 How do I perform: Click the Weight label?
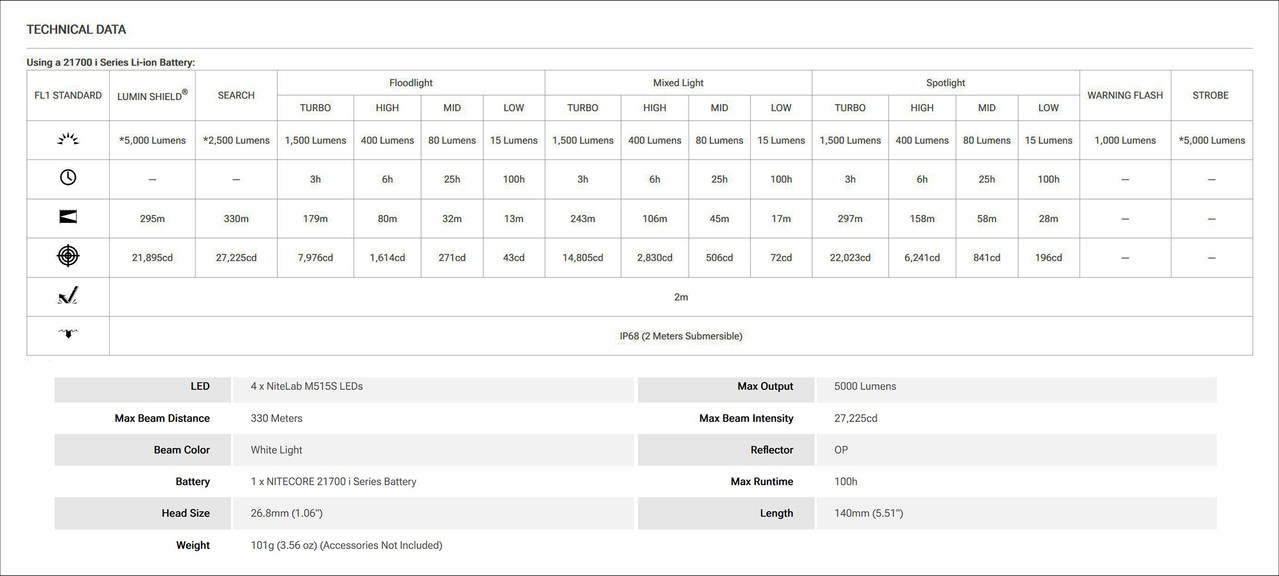click(x=193, y=545)
